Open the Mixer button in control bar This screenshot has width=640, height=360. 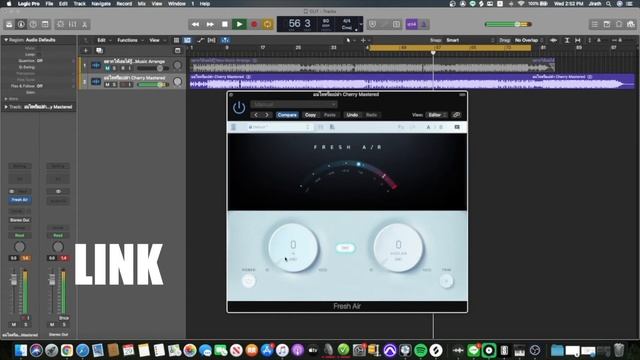73,24
